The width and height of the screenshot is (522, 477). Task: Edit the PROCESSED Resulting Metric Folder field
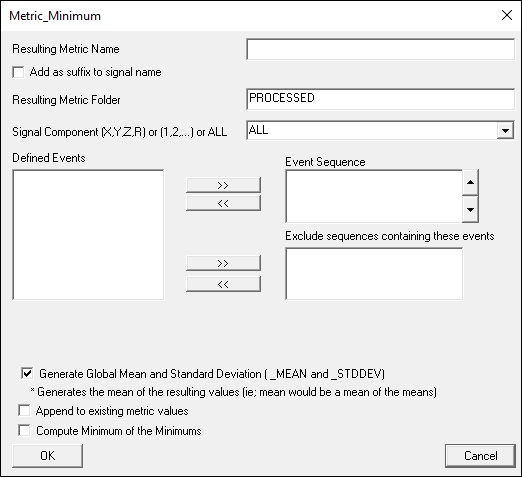(380, 99)
